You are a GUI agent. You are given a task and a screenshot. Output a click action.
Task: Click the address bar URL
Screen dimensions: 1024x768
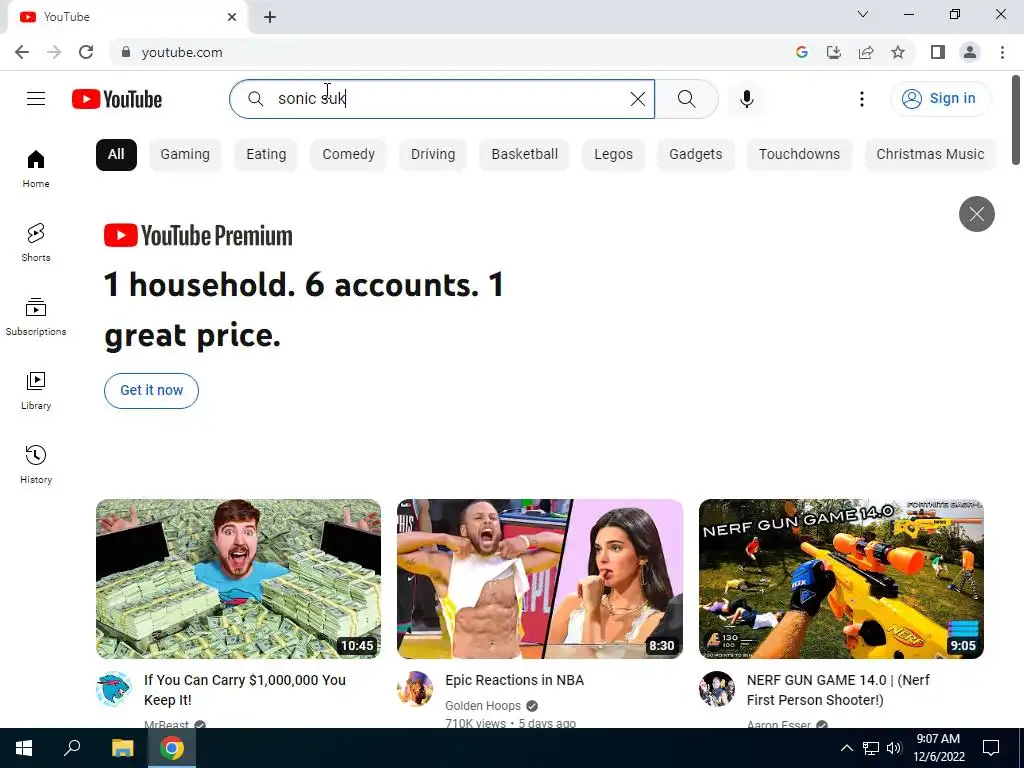[182, 52]
